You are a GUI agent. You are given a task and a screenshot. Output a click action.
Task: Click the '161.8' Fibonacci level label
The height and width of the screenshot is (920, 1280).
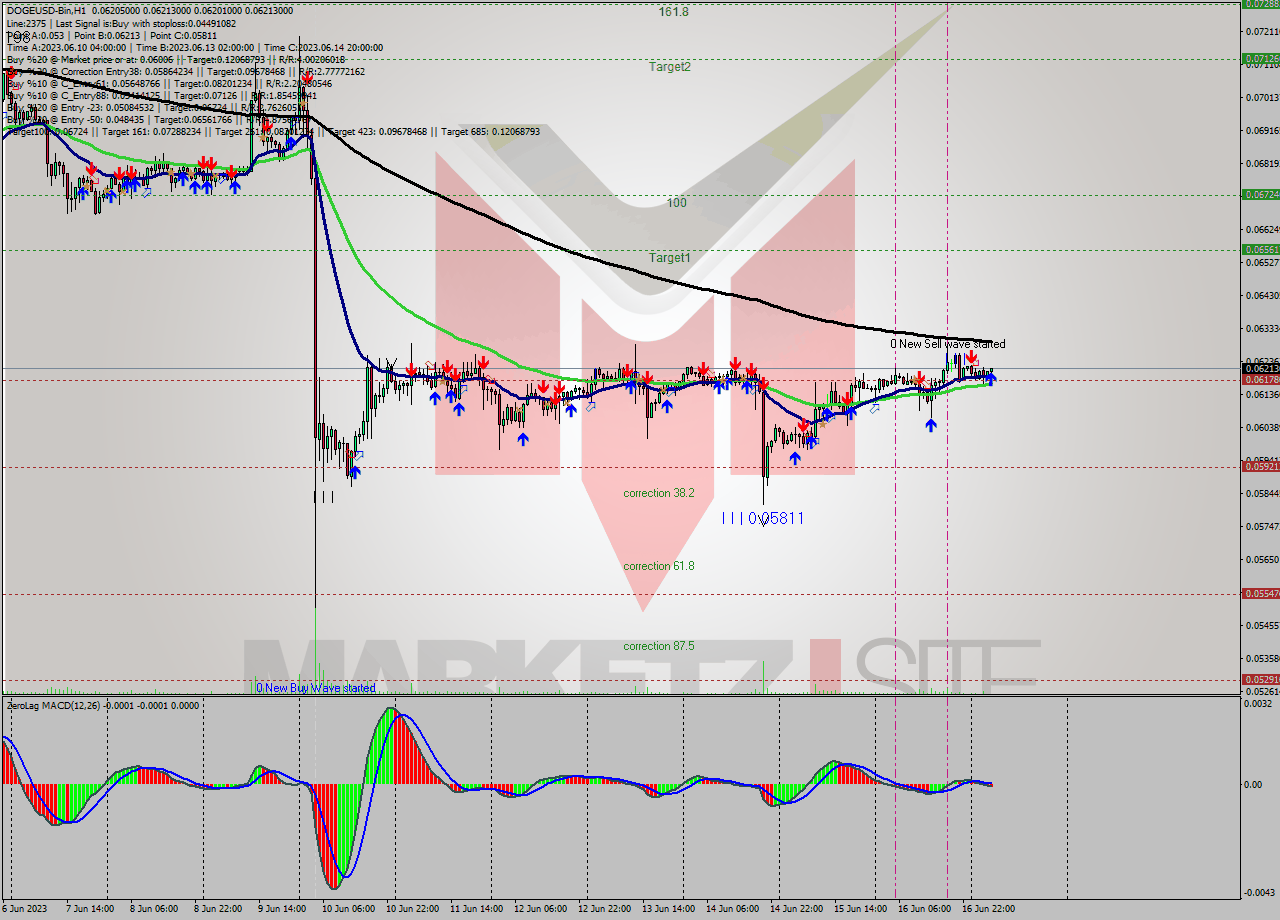coord(673,12)
